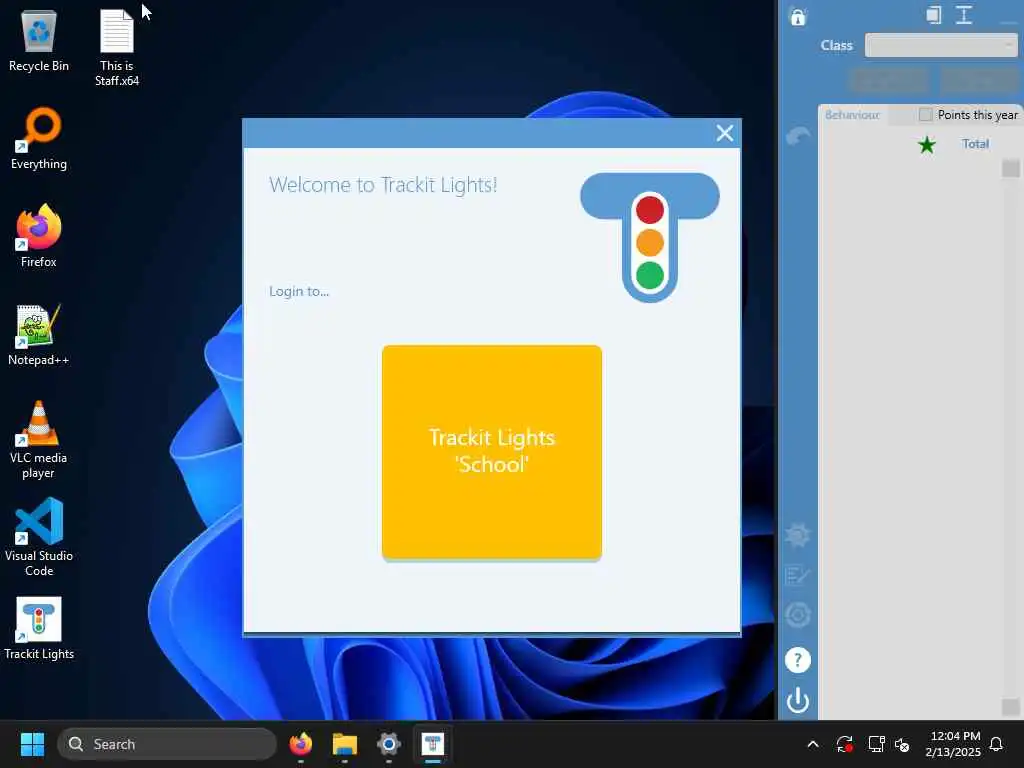Open the Class dropdown

point(940,45)
